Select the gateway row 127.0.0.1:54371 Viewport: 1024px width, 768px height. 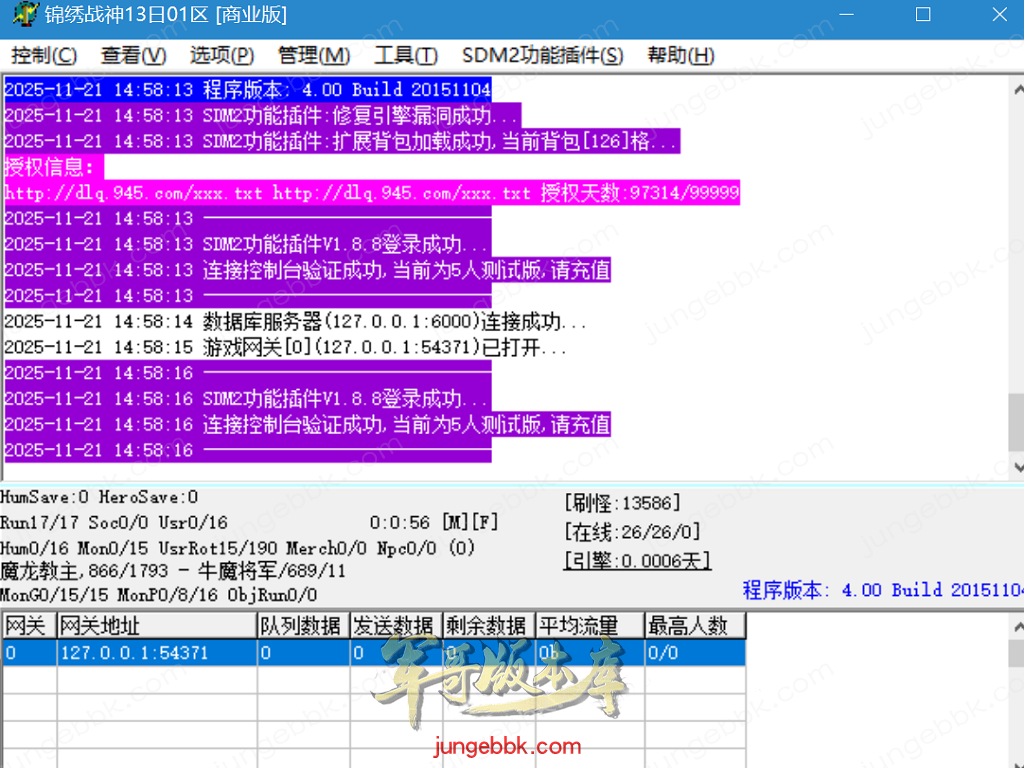[x=135, y=653]
